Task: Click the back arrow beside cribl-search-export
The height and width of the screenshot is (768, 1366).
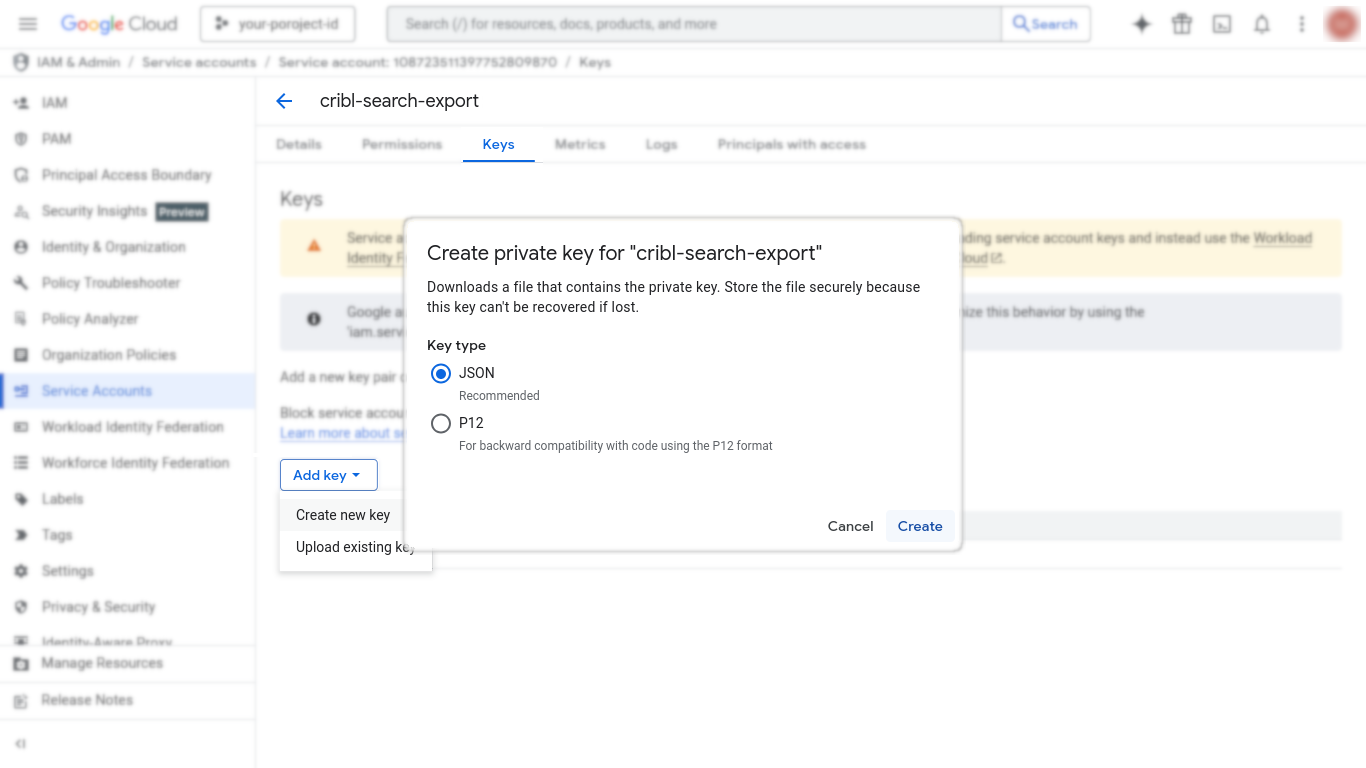Action: (284, 100)
